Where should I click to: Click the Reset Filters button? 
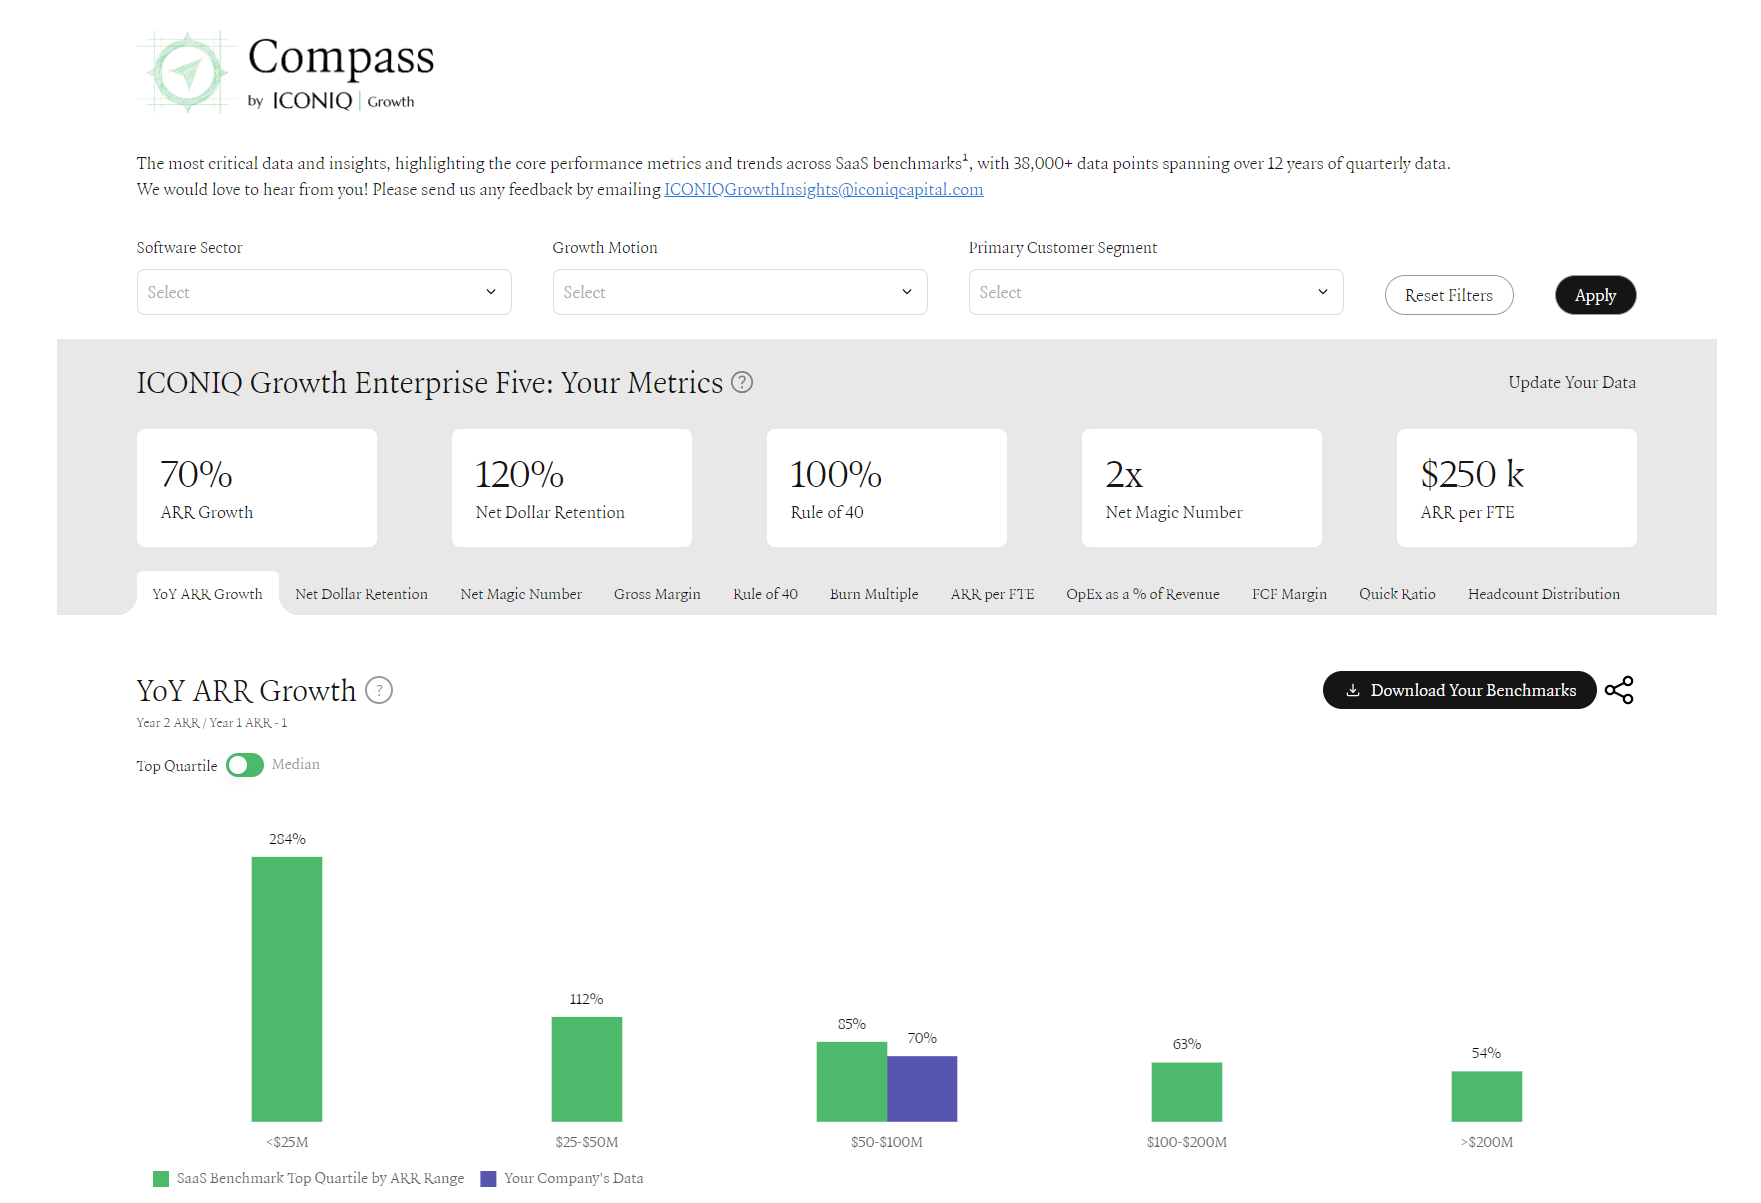coord(1448,295)
